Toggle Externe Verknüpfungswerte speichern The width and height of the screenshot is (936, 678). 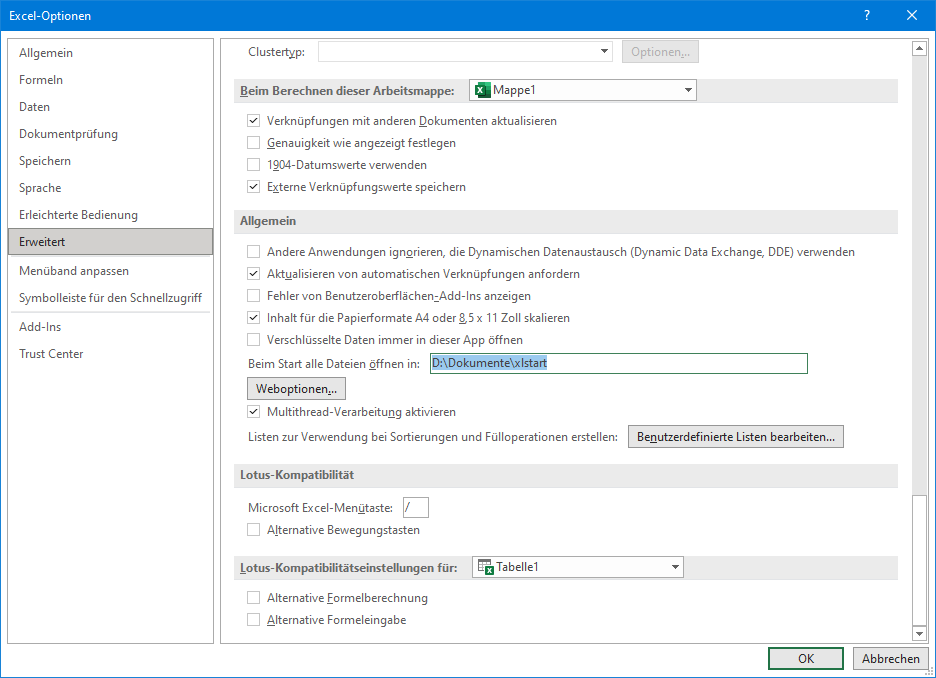click(x=254, y=187)
